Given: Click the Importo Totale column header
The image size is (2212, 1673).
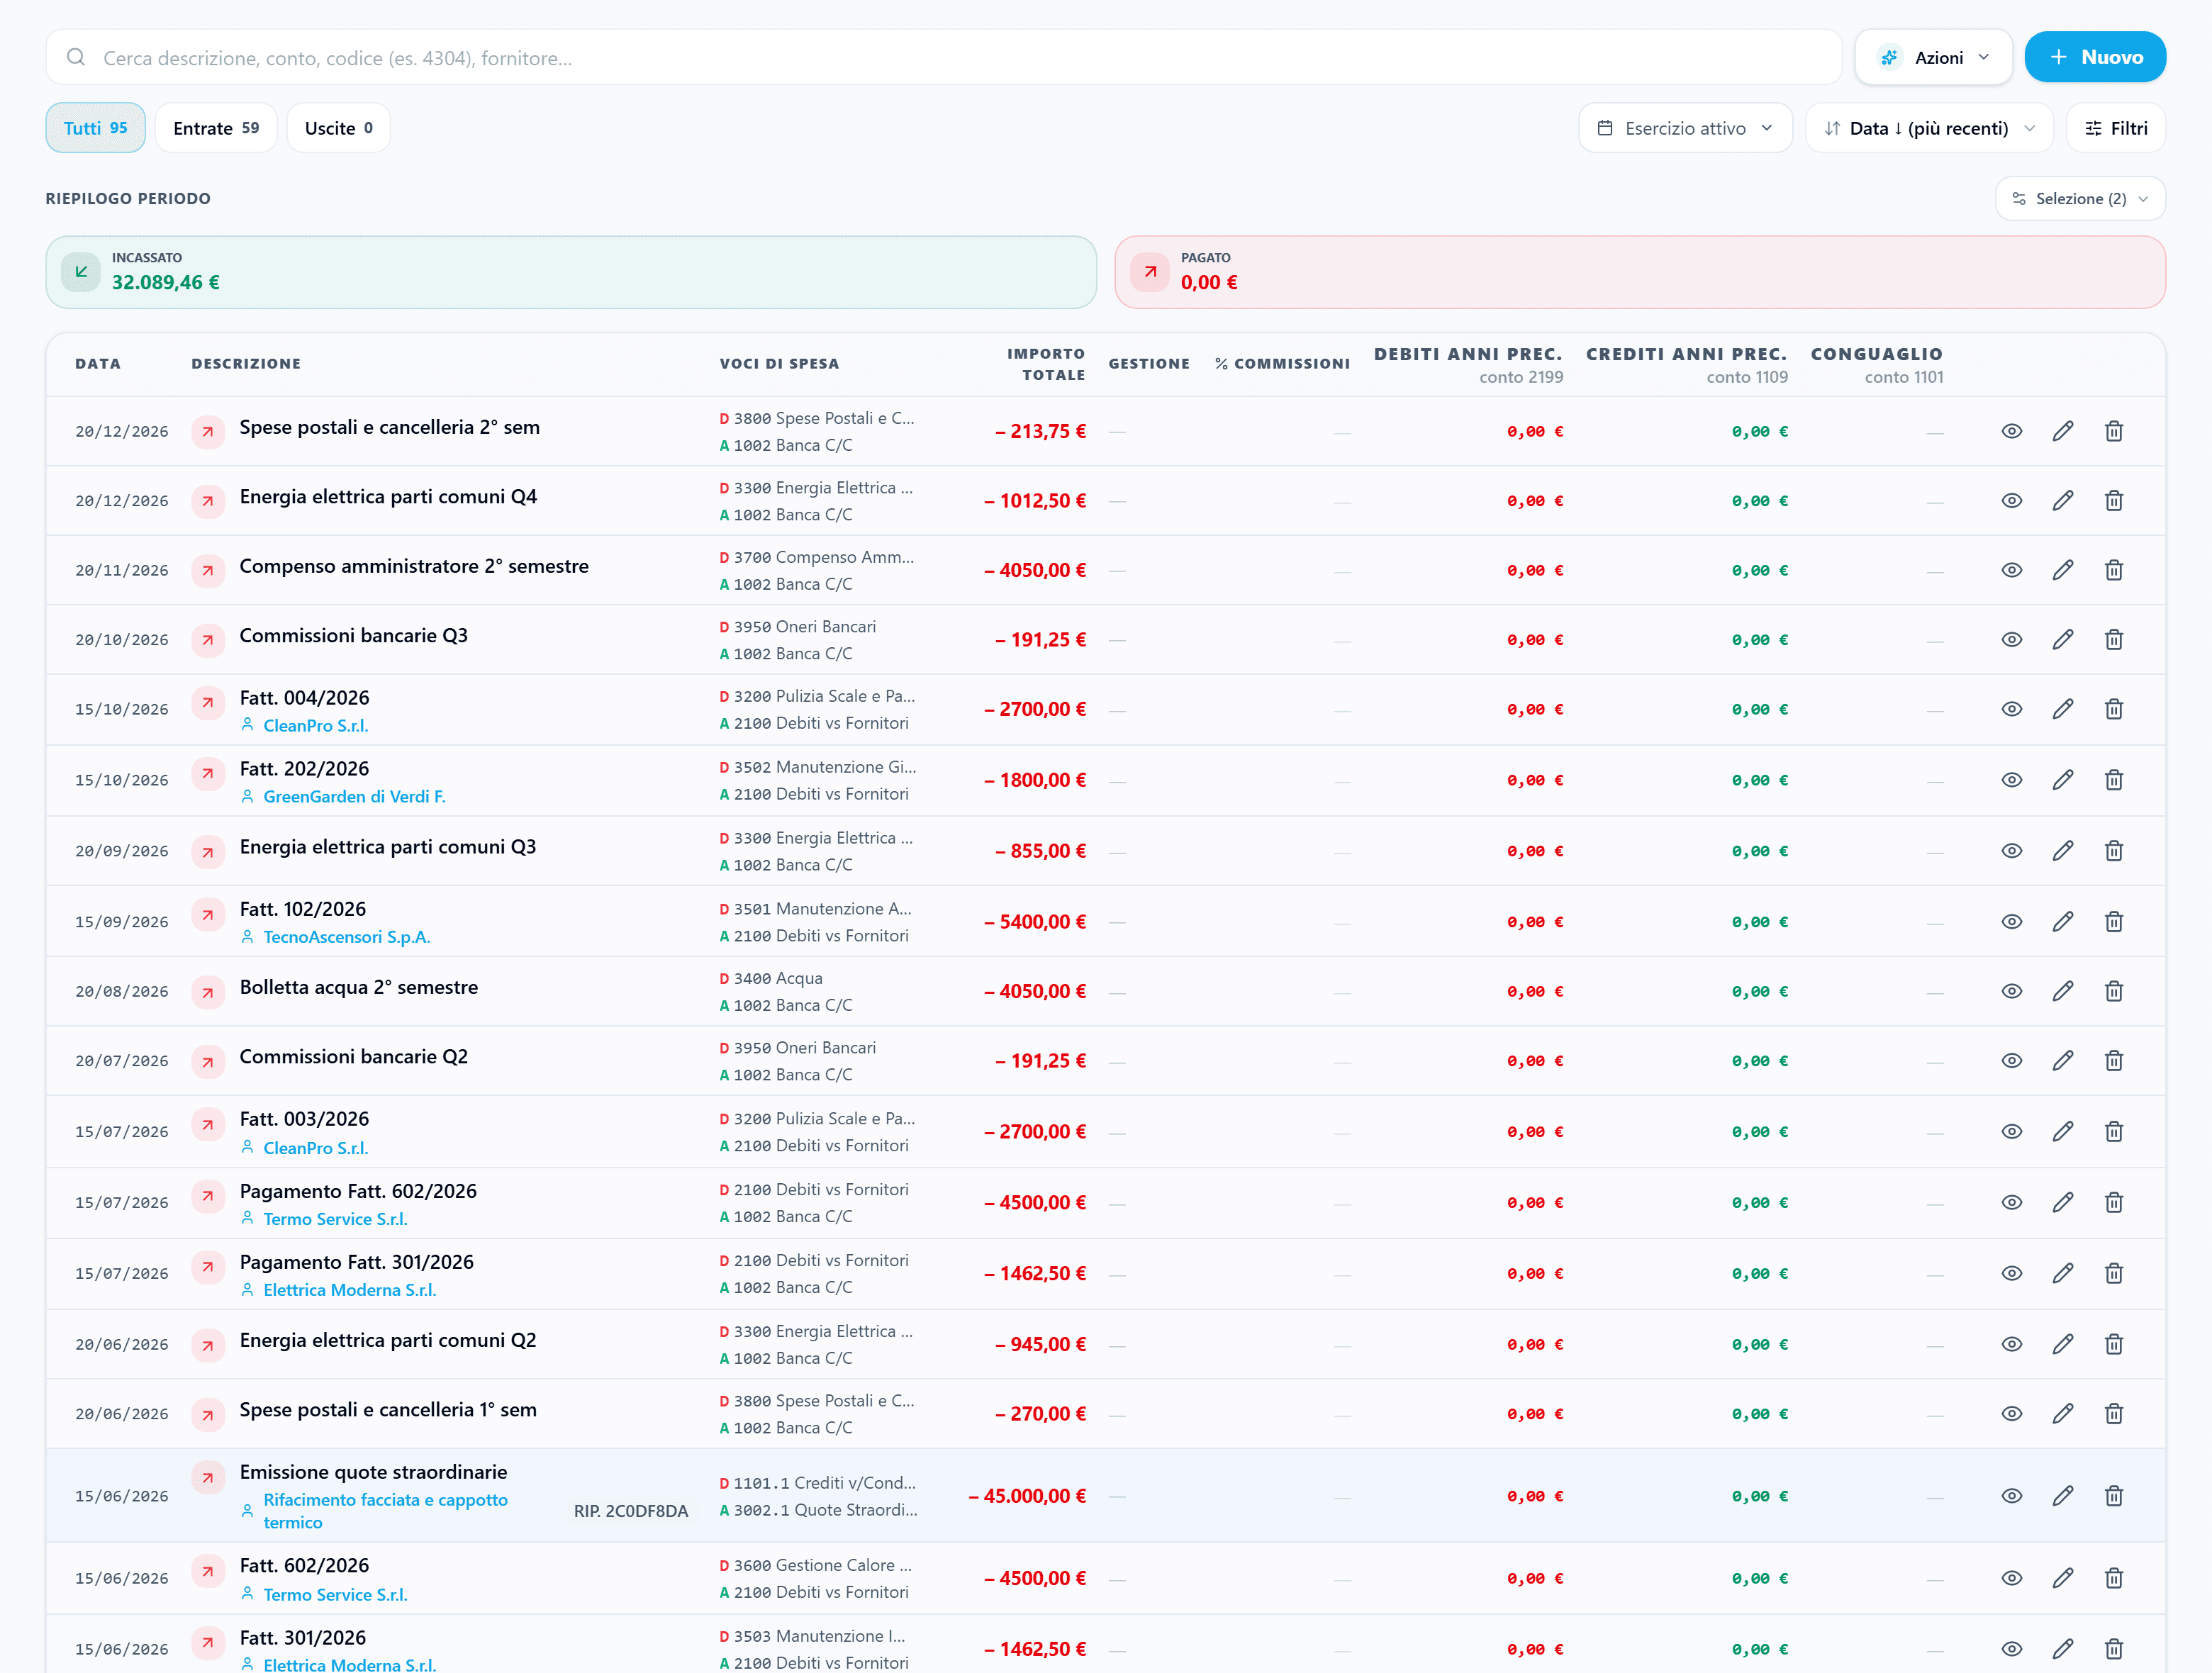Looking at the screenshot, I should 1046,364.
